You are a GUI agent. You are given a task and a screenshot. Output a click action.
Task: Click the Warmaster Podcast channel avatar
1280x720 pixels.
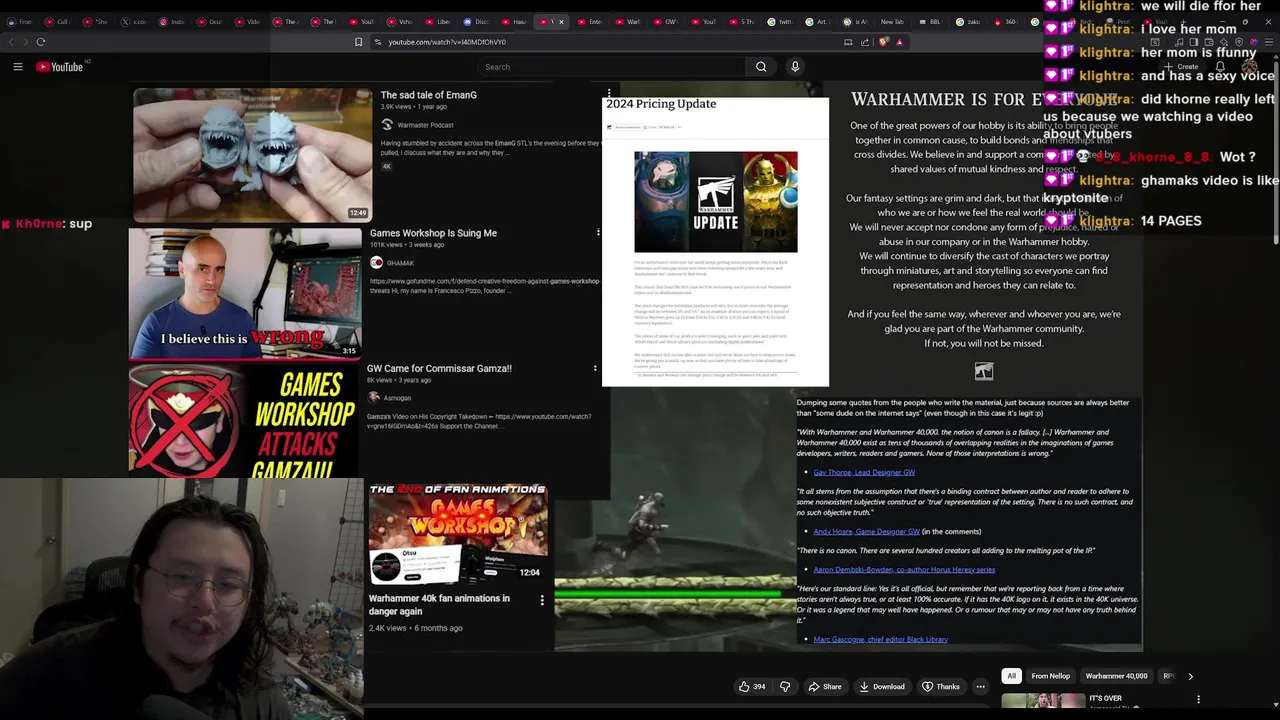pos(387,125)
